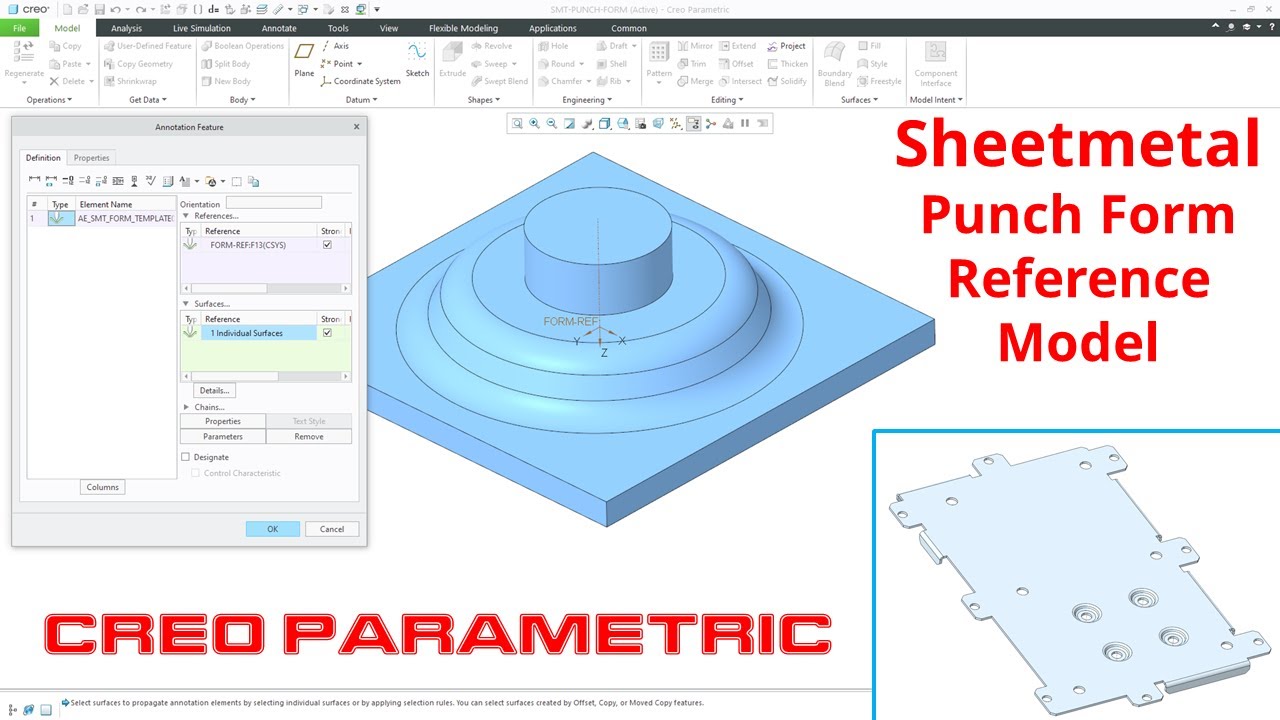1280x720 pixels.
Task: Click the first dimension annotation icon in dialog
Action: [x=34, y=181]
